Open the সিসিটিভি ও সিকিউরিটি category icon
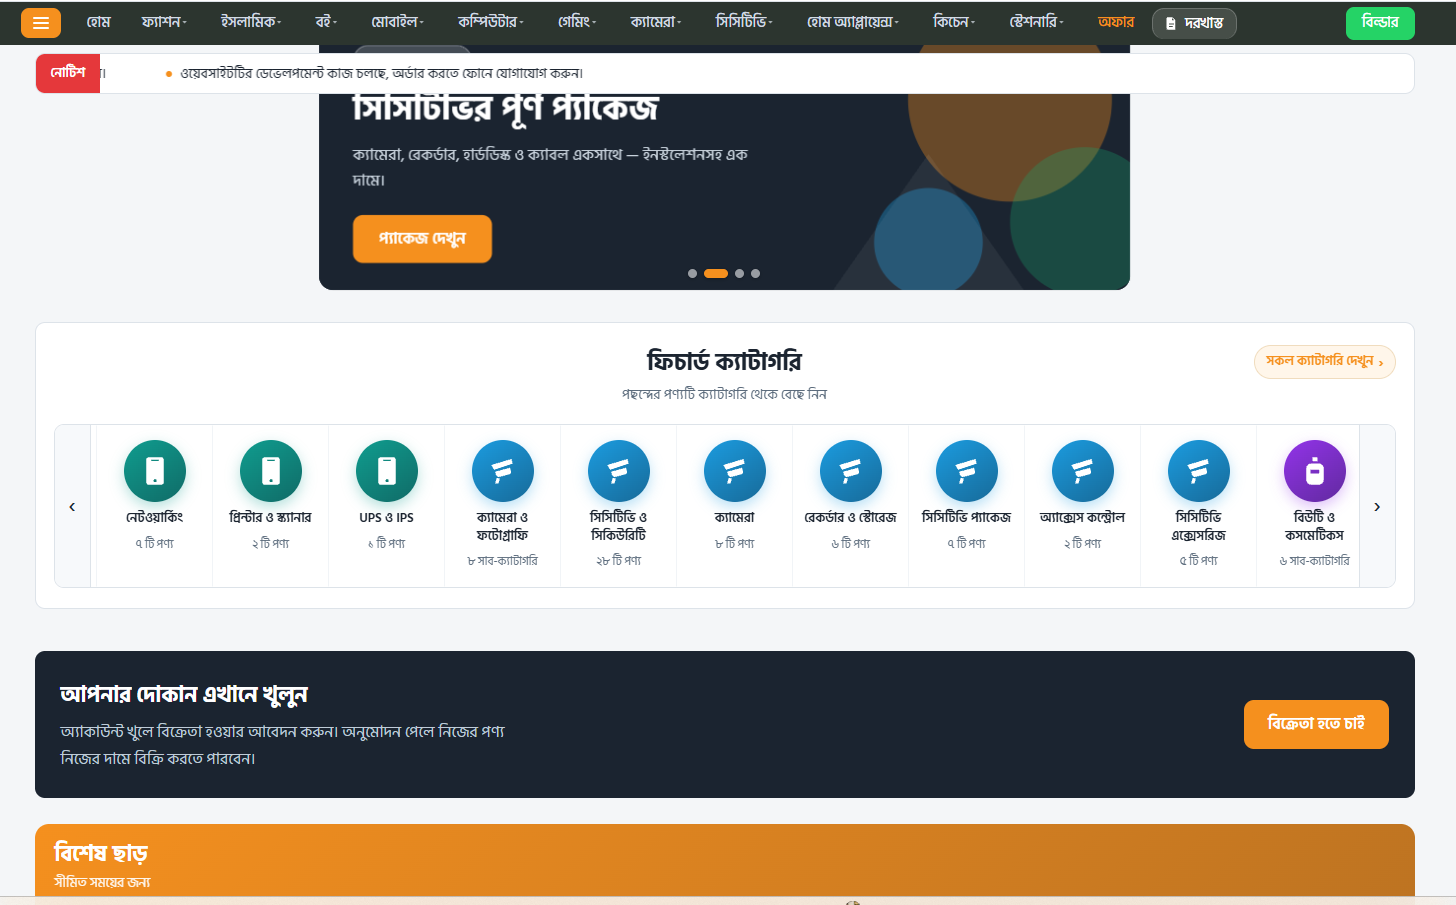The image size is (1456, 905). [x=619, y=471]
